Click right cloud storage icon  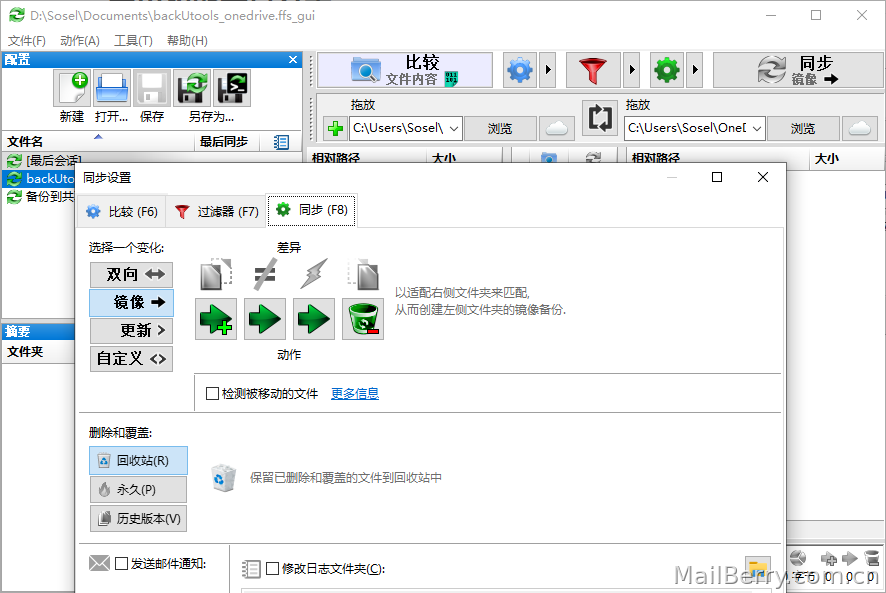[860, 128]
